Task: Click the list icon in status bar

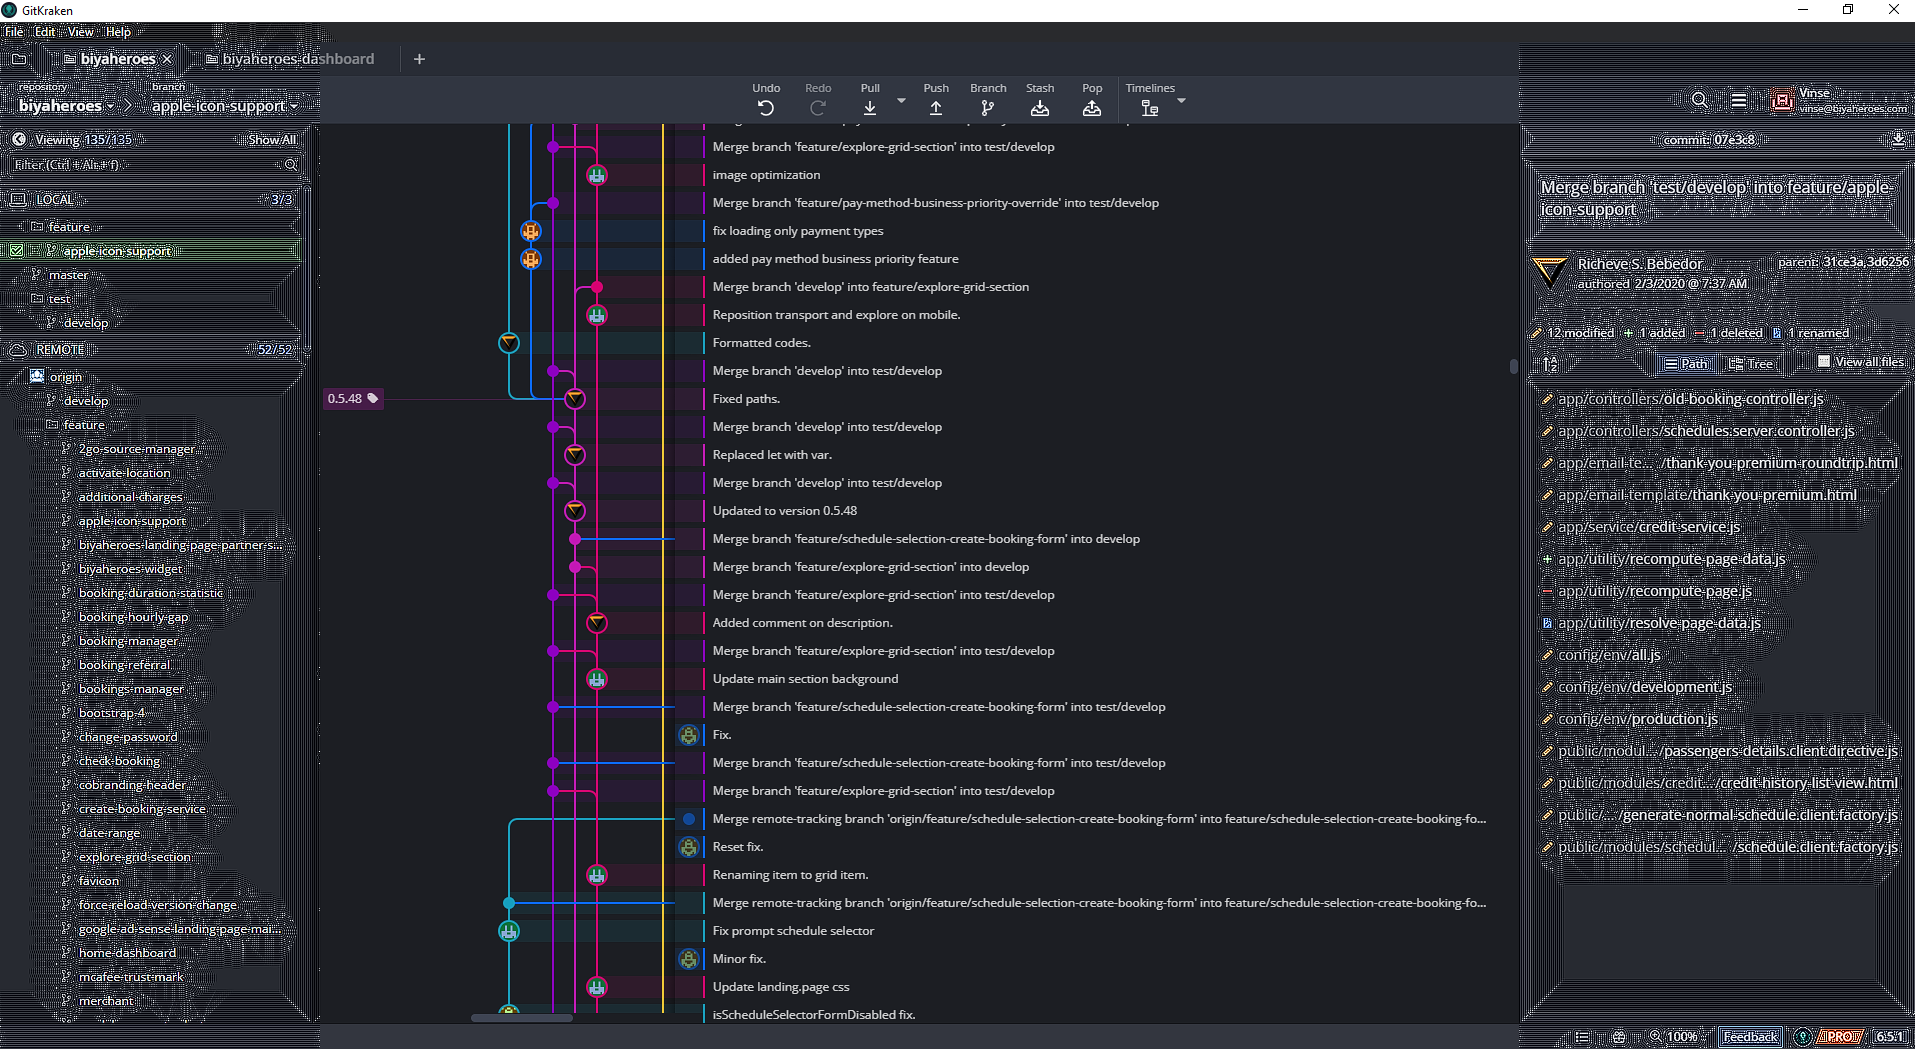Action: [x=1582, y=1037]
